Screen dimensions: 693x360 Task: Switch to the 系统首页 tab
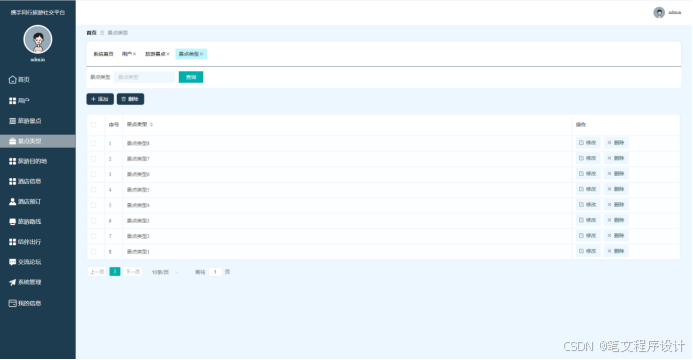(x=103, y=54)
